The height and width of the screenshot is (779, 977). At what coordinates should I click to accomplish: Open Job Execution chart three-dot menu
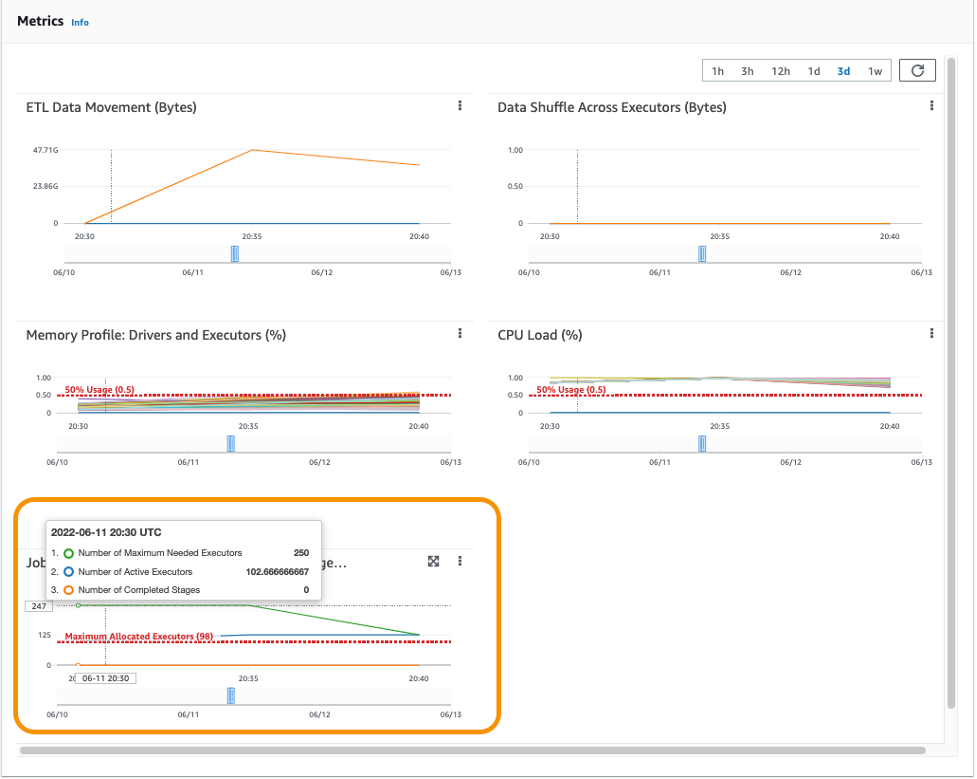pyautogui.click(x=460, y=561)
